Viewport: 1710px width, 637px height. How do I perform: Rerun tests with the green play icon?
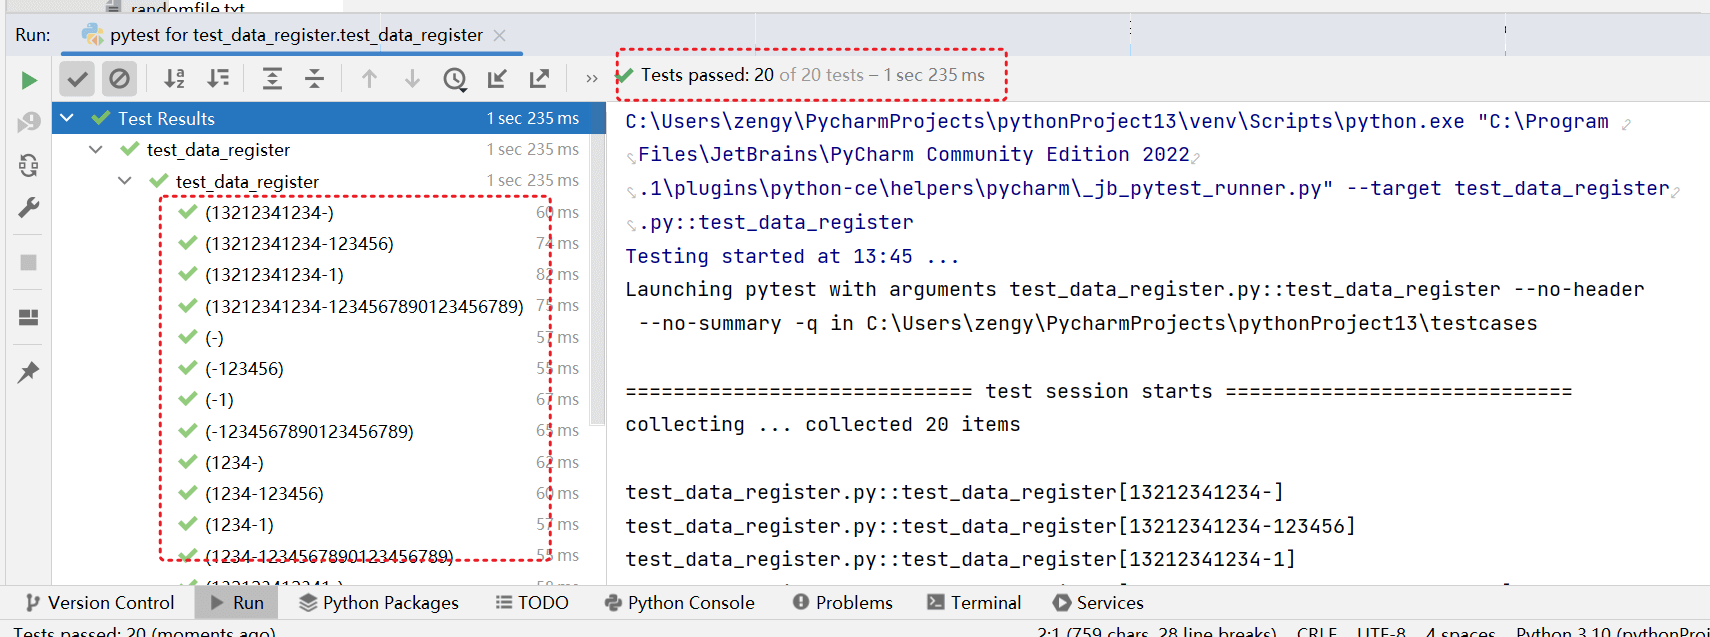(x=29, y=80)
